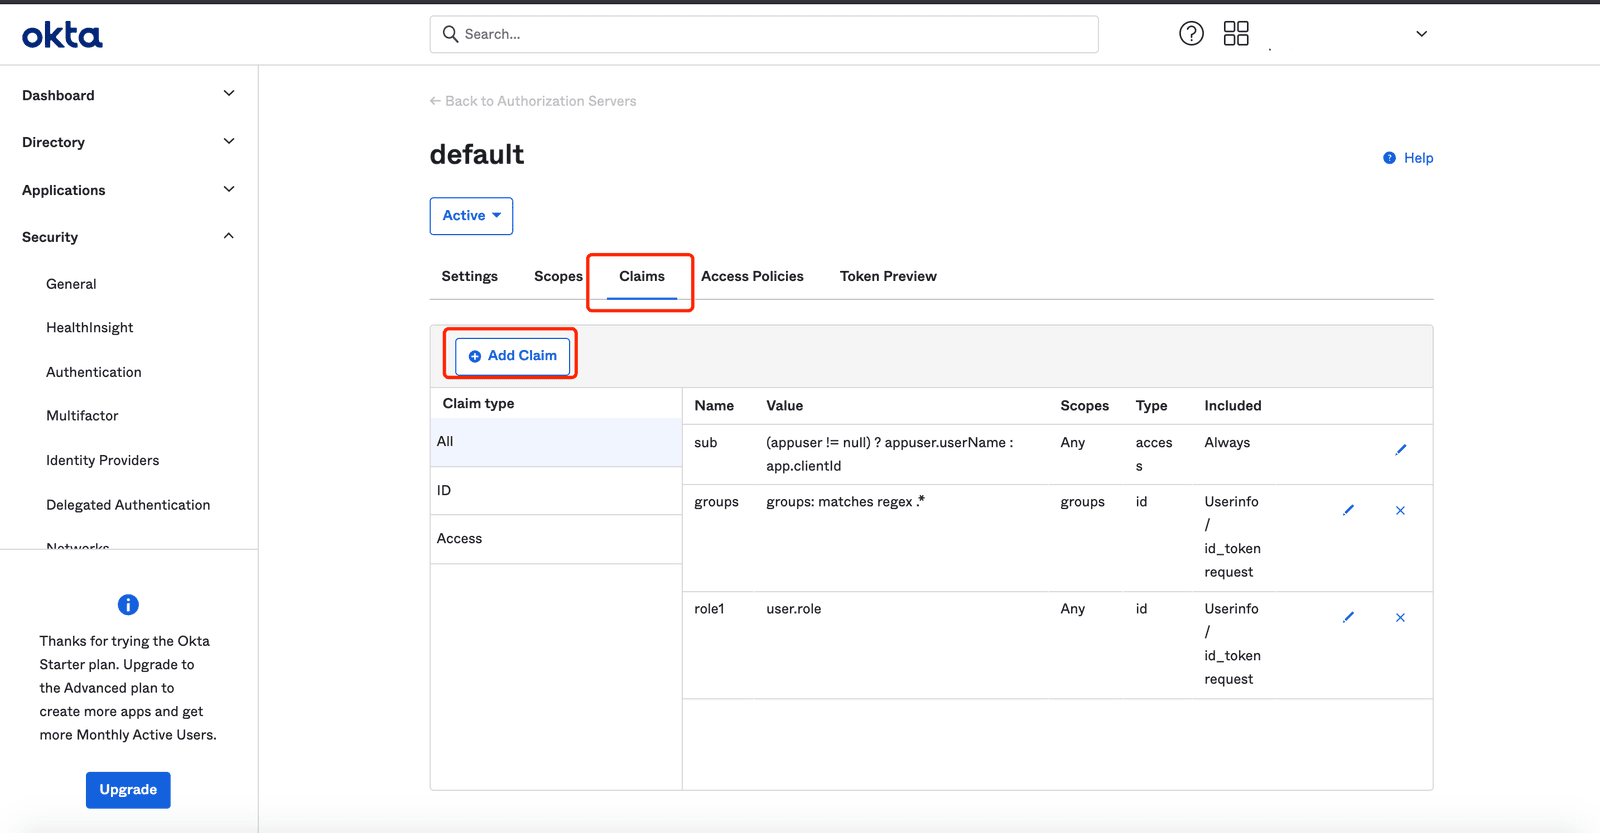Viewport: 1600px width, 833px height.
Task: Switch to the Scopes tab
Action: tap(558, 276)
